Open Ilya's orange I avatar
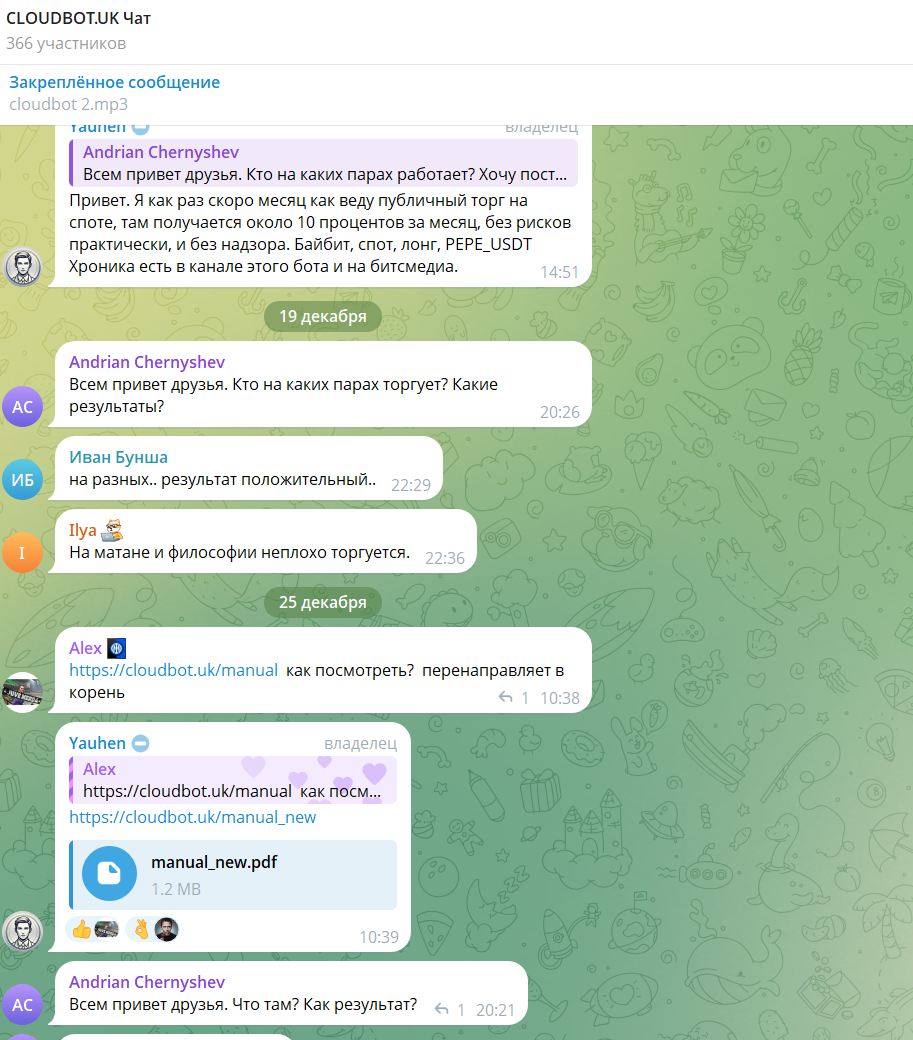The width and height of the screenshot is (913, 1040). (23, 552)
